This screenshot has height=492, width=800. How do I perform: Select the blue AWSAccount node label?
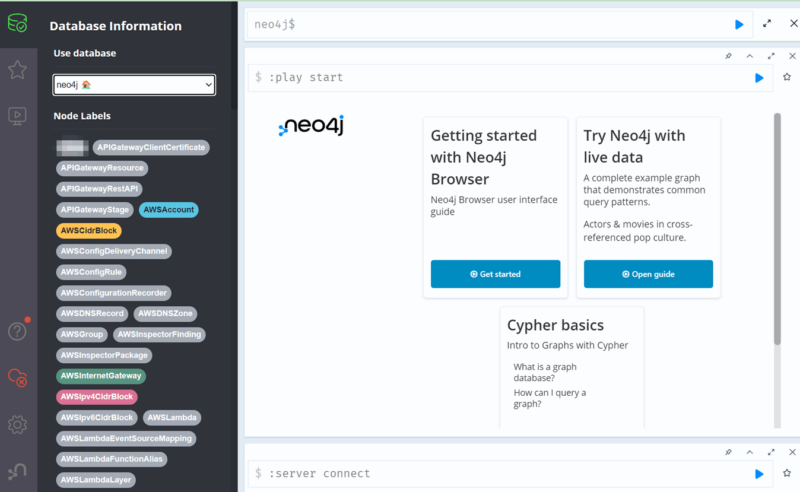(168, 210)
